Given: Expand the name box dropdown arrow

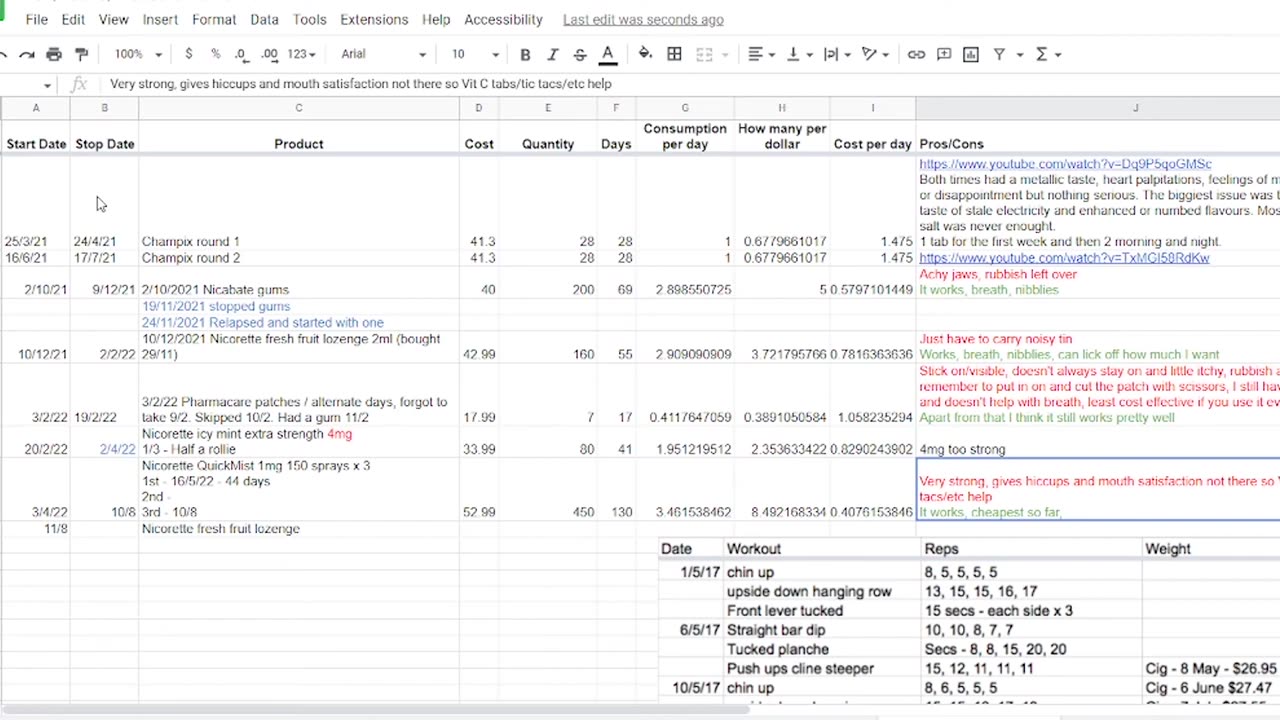Looking at the screenshot, I should pos(47,85).
